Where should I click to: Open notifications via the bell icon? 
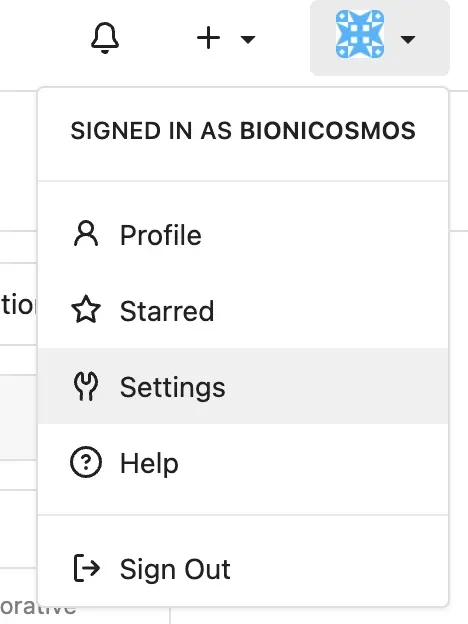(x=105, y=38)
